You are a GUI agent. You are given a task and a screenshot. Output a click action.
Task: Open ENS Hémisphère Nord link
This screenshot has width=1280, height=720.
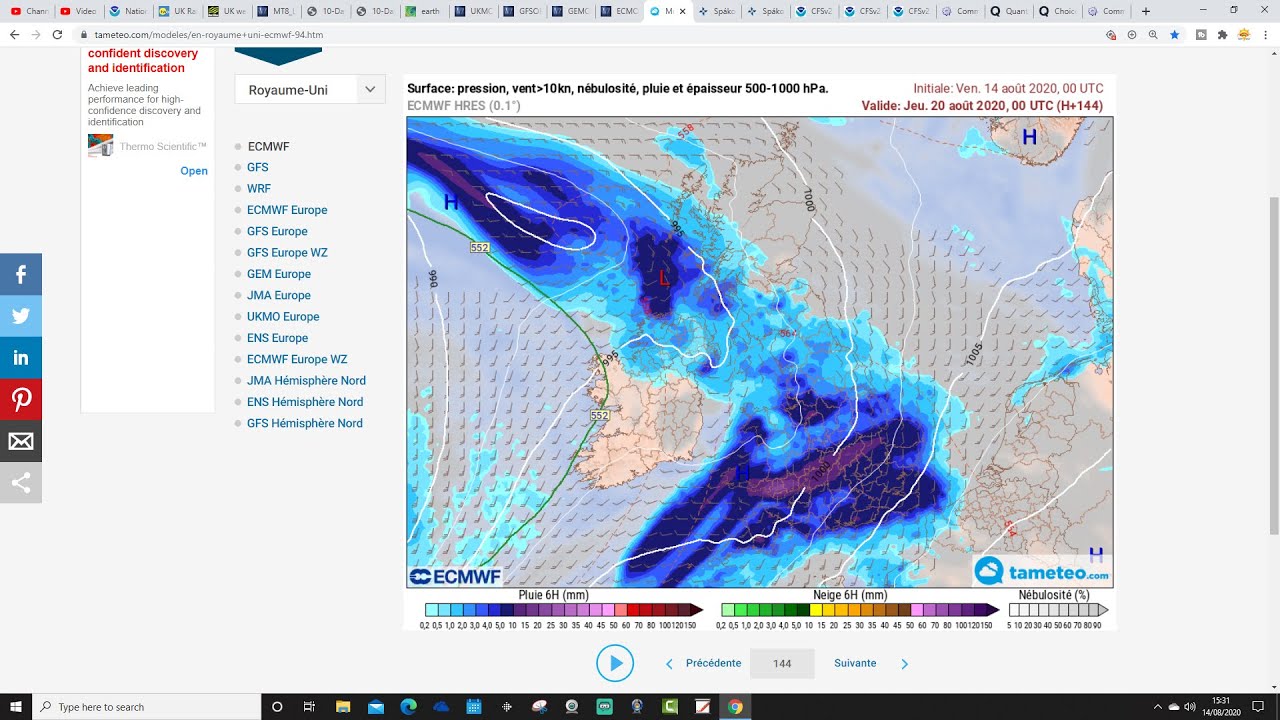[x=305, y=402]
